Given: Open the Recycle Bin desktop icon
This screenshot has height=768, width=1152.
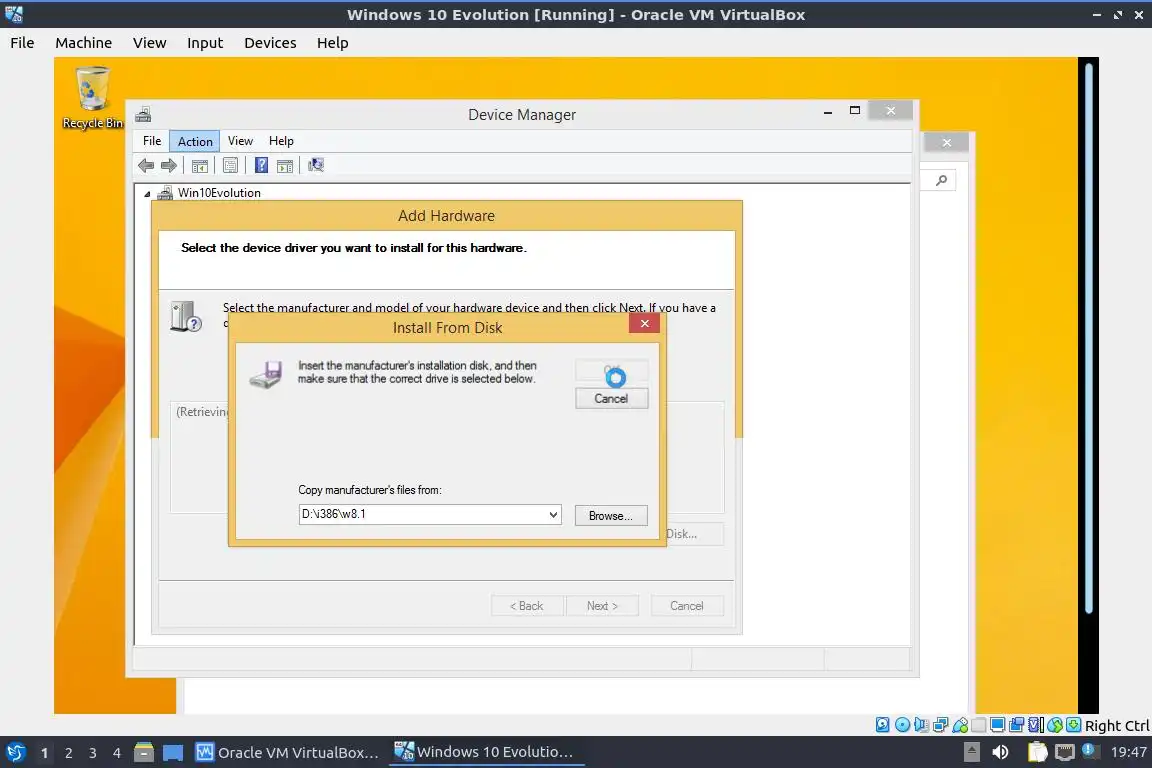Looking at the screenshot, I should pyautogui.click(x=93, y=98).
